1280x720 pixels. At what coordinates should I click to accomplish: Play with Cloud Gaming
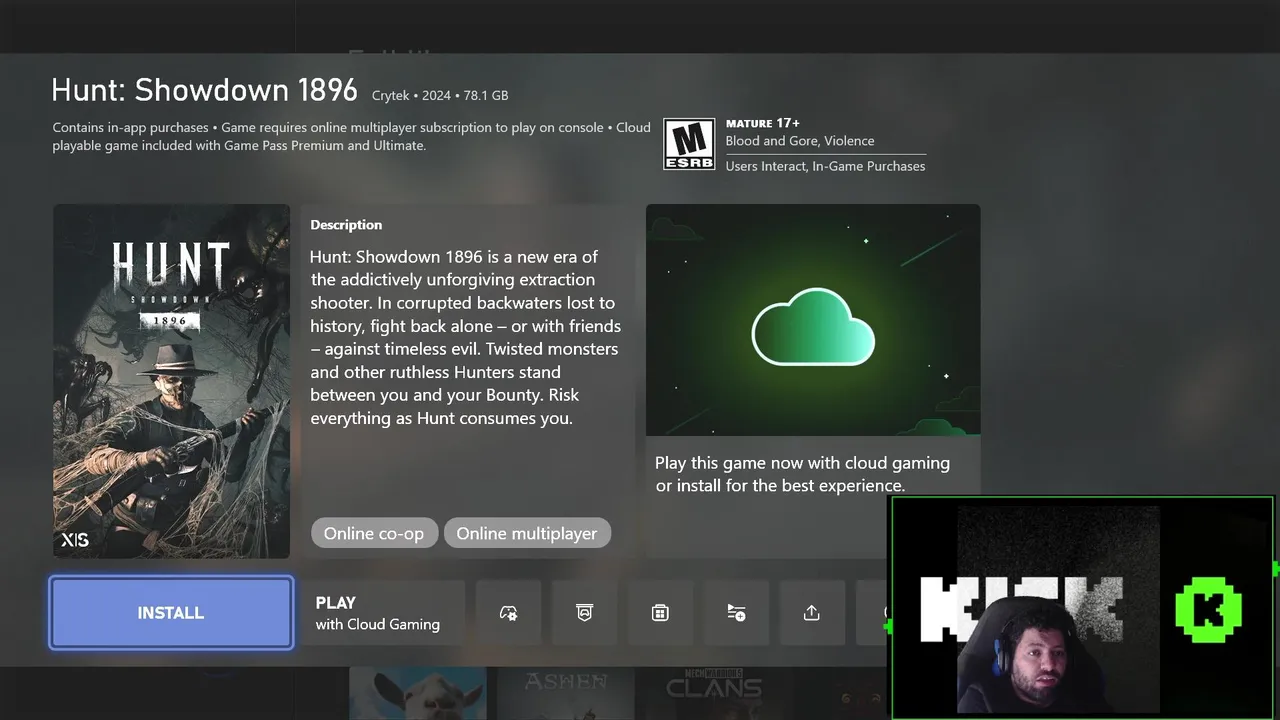coord(383,613)
